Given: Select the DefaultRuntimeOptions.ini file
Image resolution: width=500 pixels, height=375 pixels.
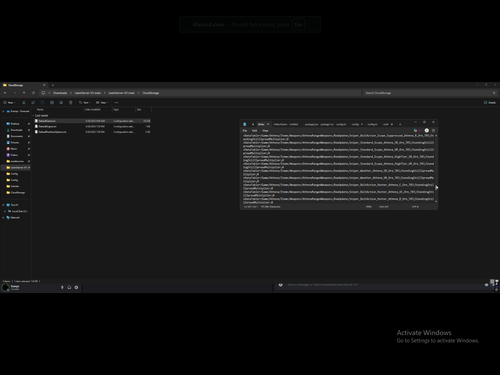Looking at the screenshot, I should click(92, 132).
